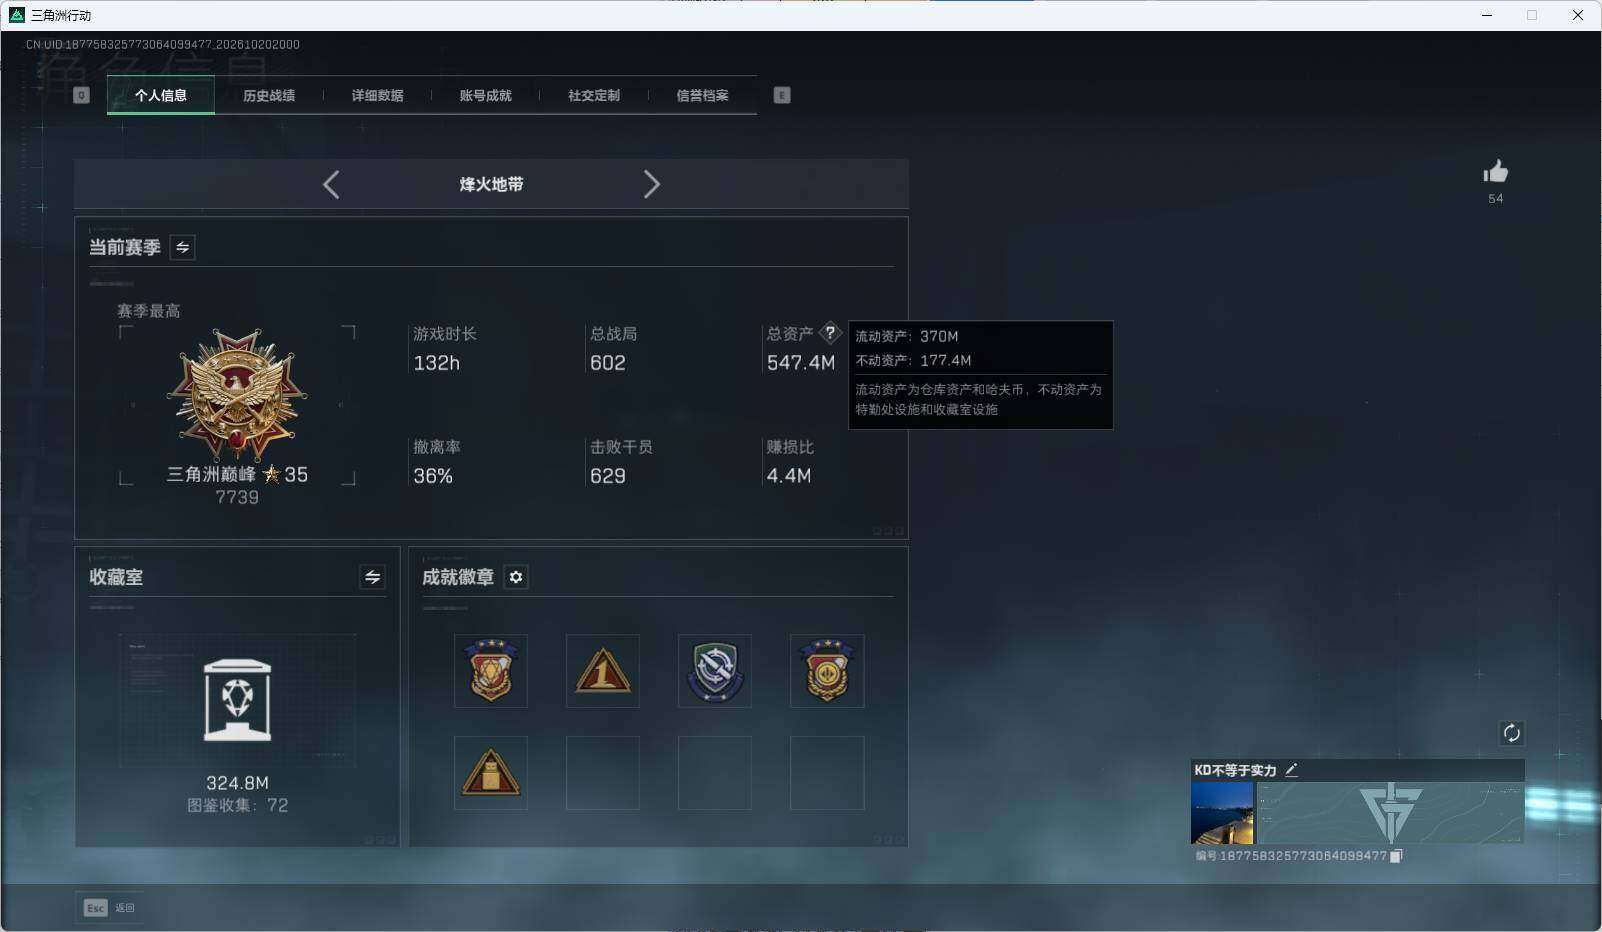The height and width of the screenshot is (932, 1602).
Task: Click the 撤离率 36% value
Action: pyautogui.click(x=433, y=476)
